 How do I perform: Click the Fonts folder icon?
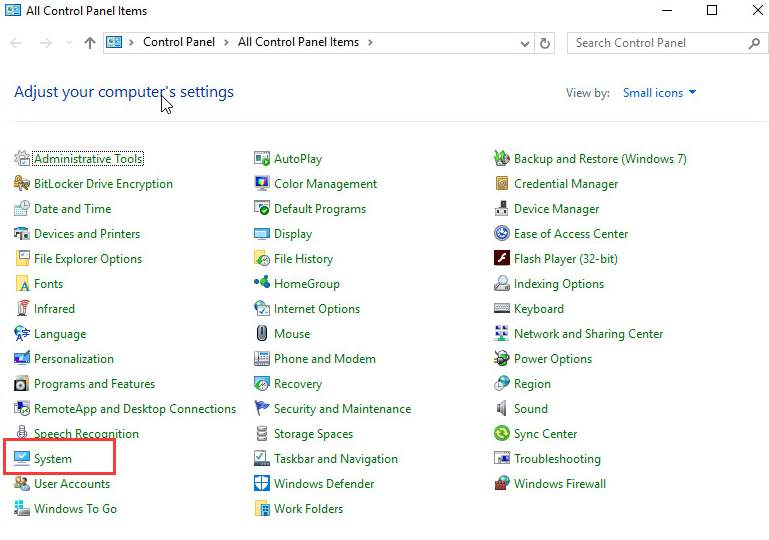tap(22, 283)
